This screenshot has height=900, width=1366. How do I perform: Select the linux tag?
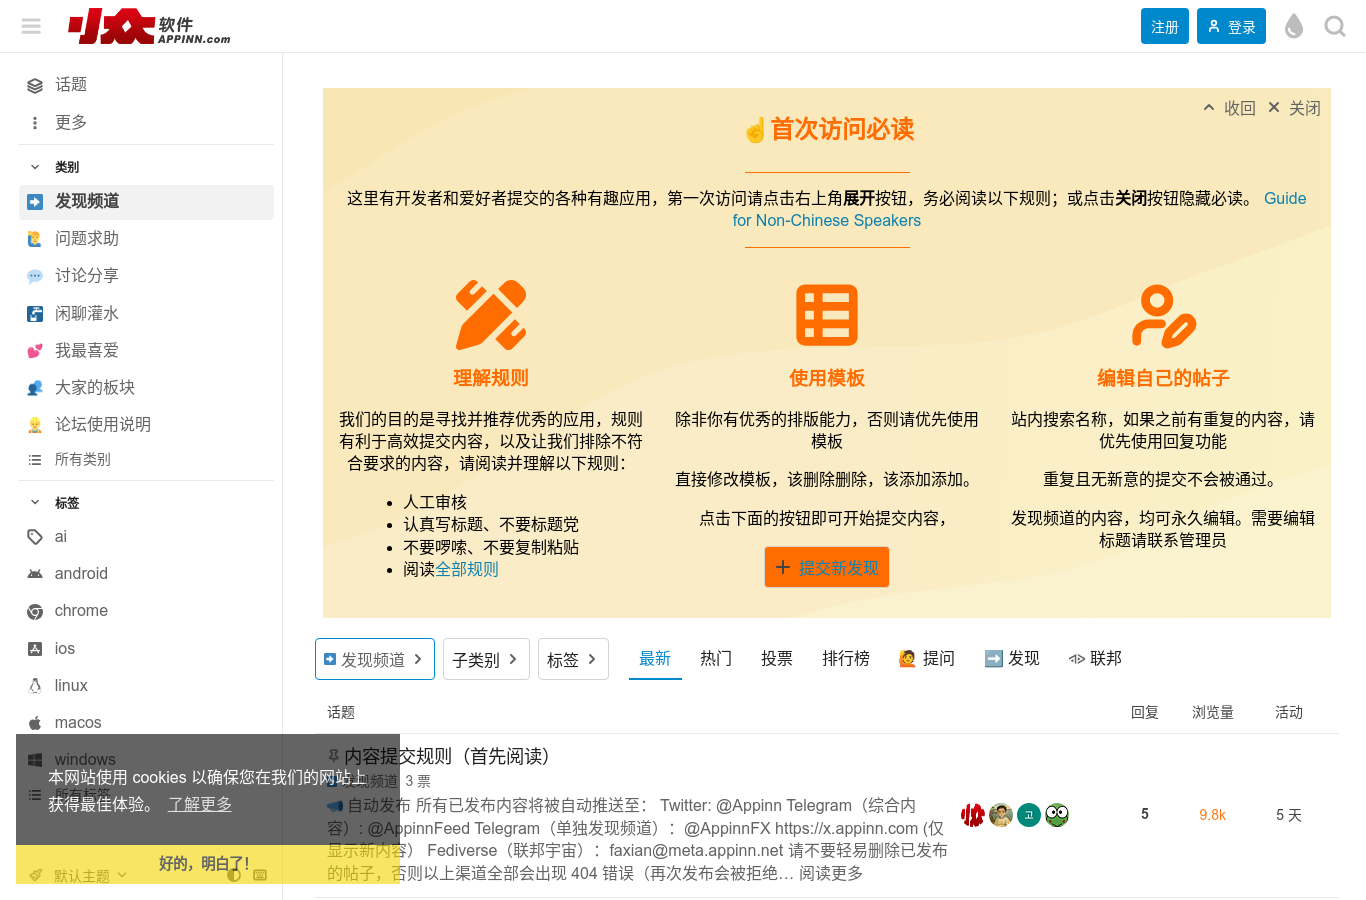pos(146,686)
